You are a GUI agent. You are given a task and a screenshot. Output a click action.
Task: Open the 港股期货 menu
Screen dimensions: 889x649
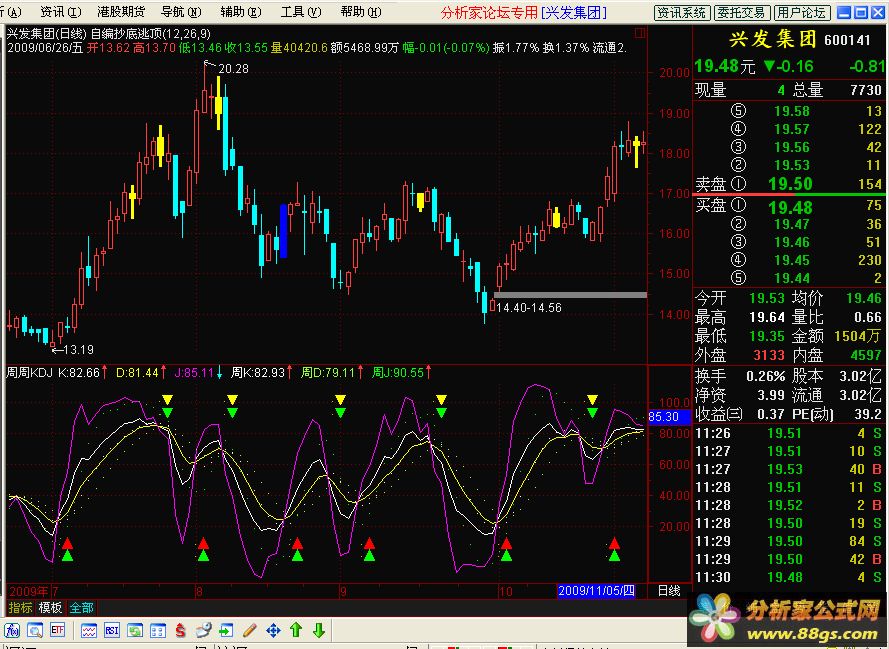pyautogui.click(x=121, y=12)
